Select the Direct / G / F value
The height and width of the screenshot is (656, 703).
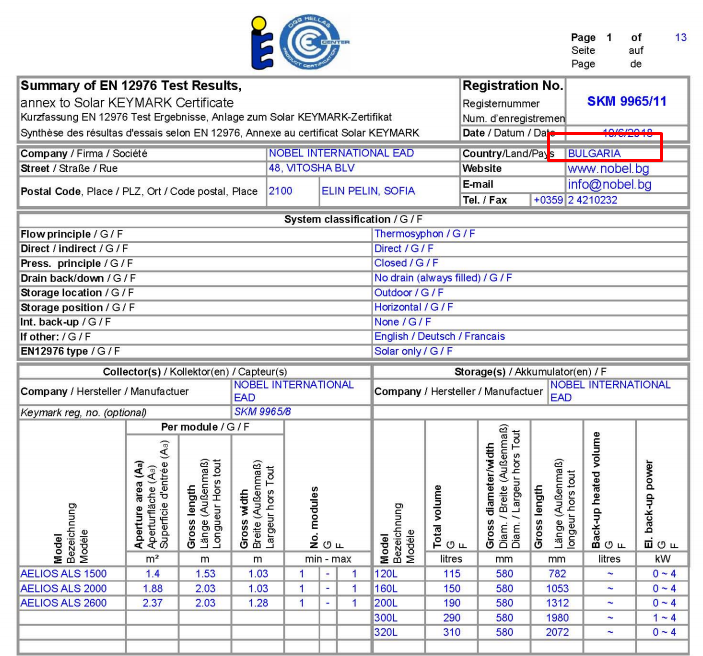404,248
